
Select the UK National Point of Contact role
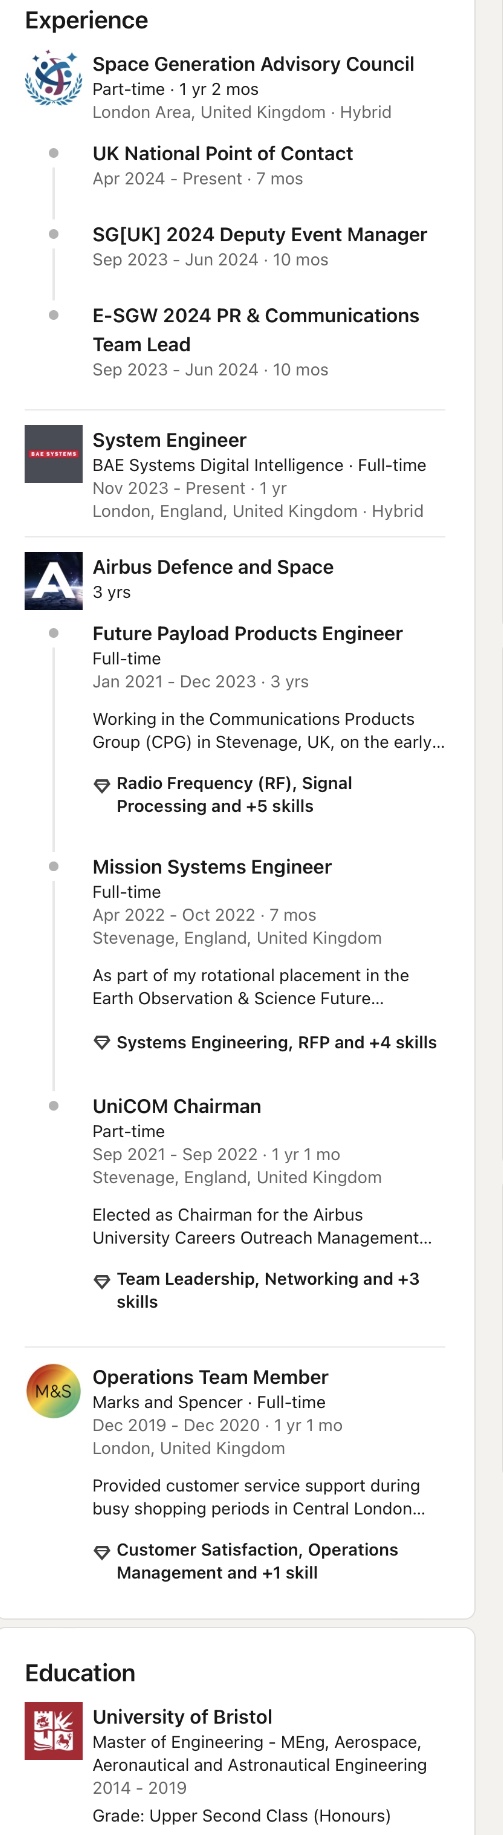point(223,153)
